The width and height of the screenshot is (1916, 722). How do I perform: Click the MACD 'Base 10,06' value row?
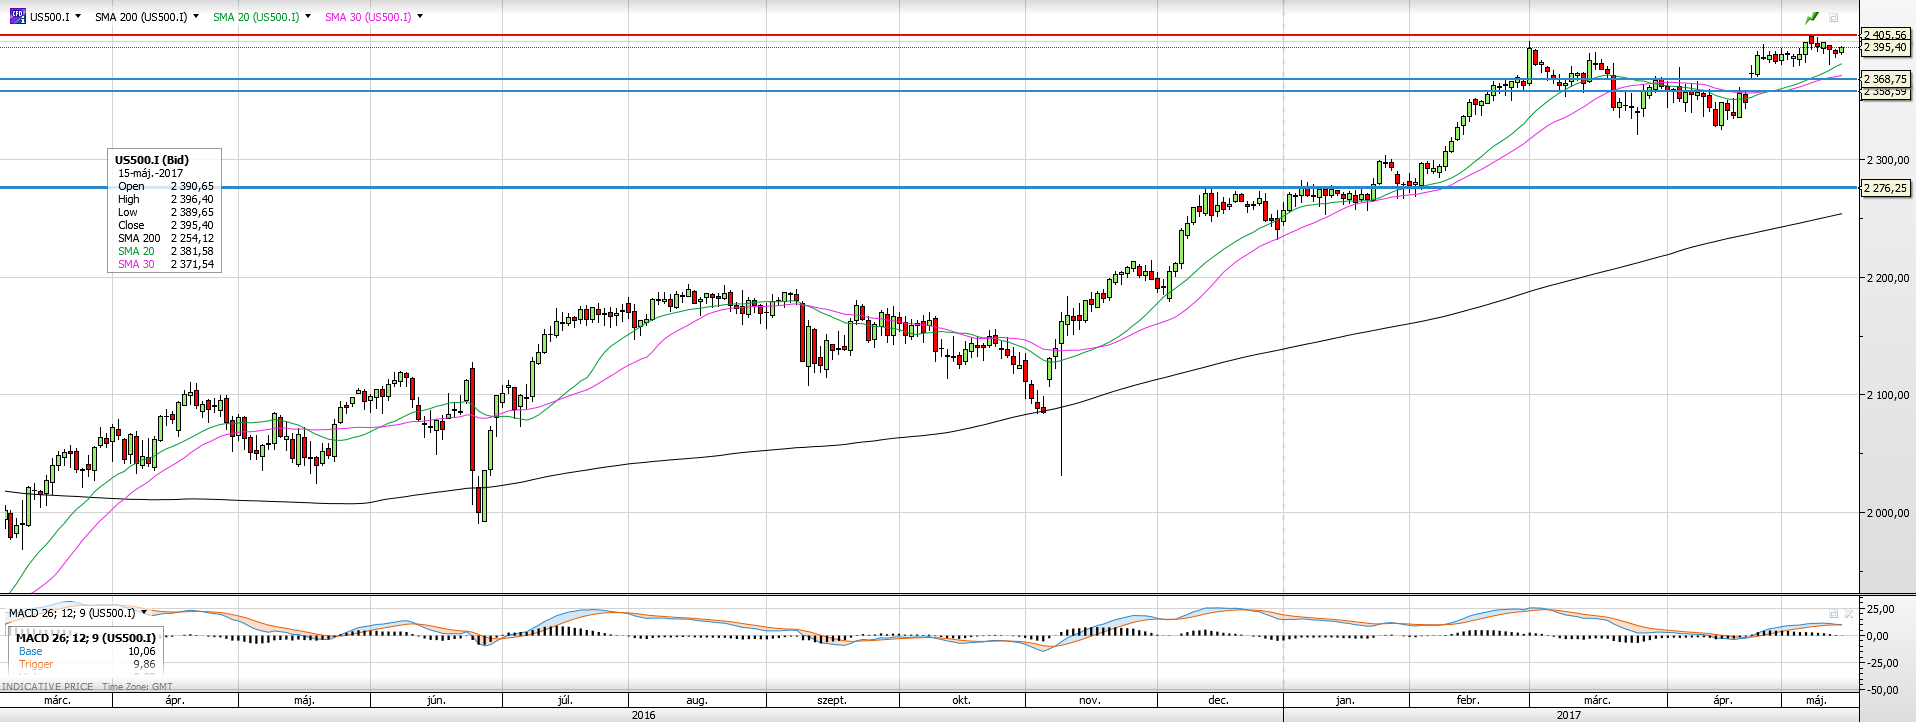coord(87,651)
